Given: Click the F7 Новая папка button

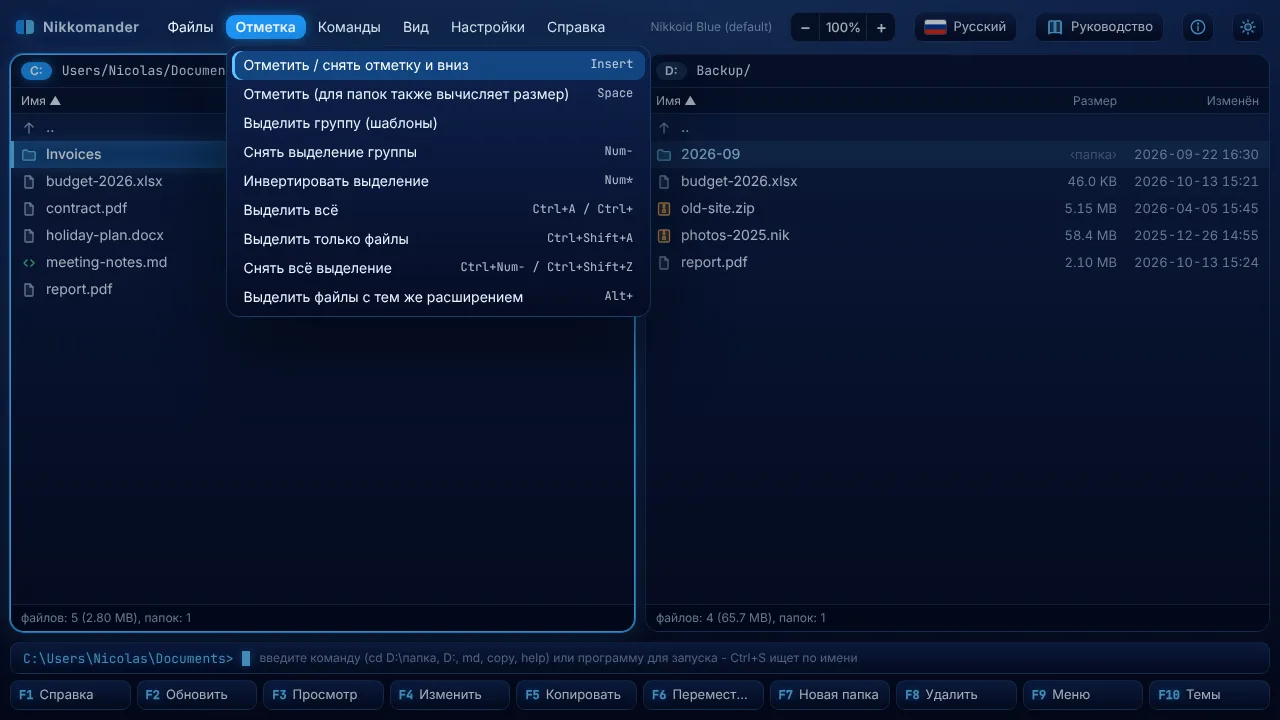Looking at the screenshot, I should [x=830, y=694].
